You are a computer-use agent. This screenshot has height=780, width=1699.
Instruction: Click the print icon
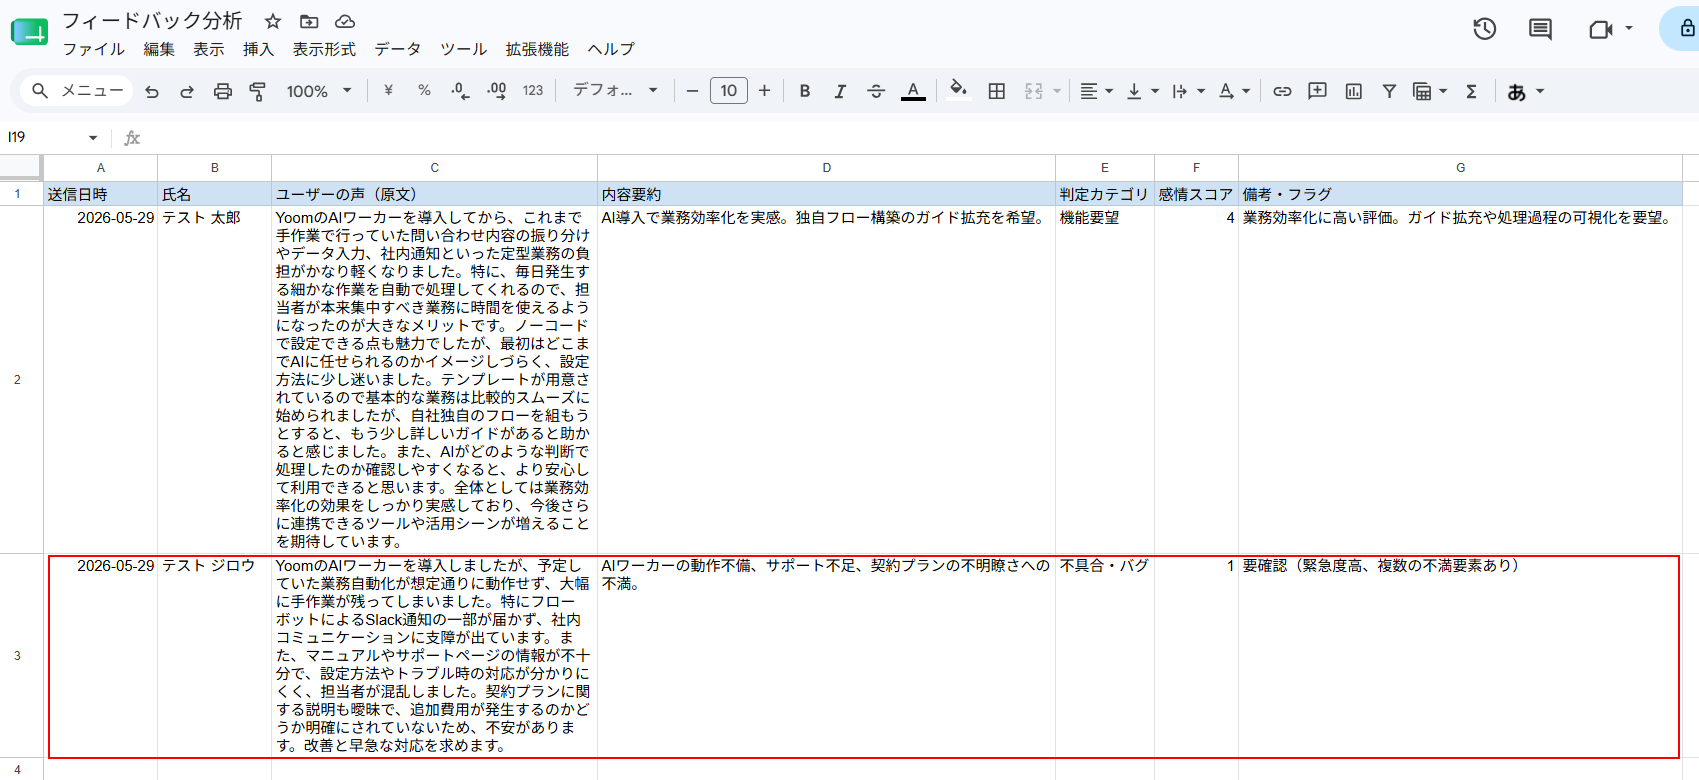tap(223, 91)
